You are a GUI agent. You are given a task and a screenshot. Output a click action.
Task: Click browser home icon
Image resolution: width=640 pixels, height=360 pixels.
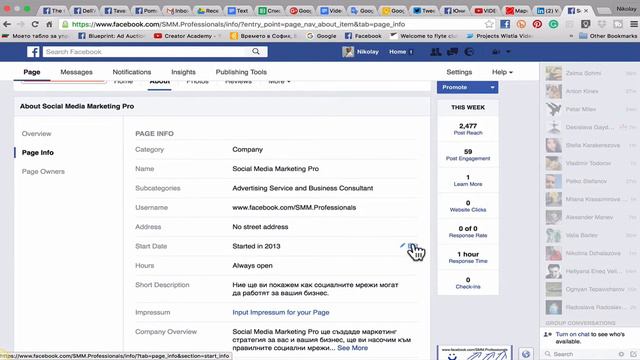pos(49,24)
